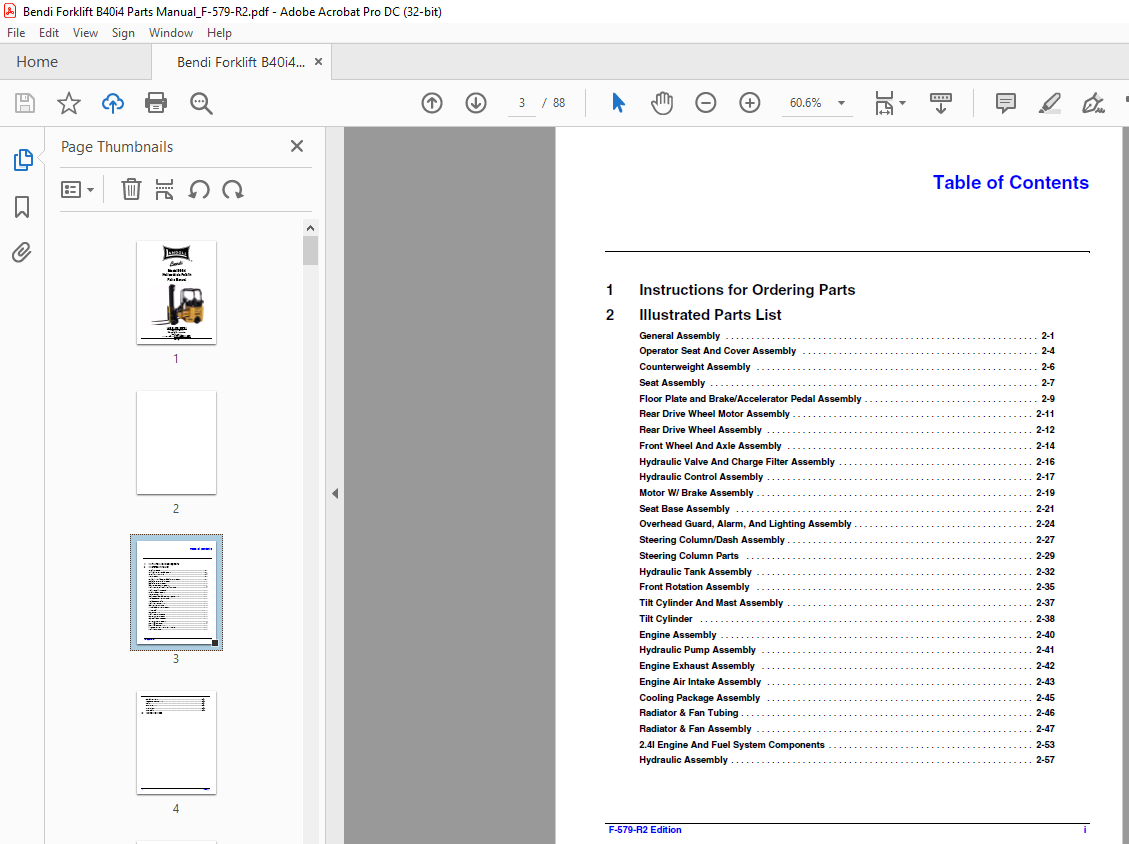
Task: Click the Save file icon
Action: (25, 103)
